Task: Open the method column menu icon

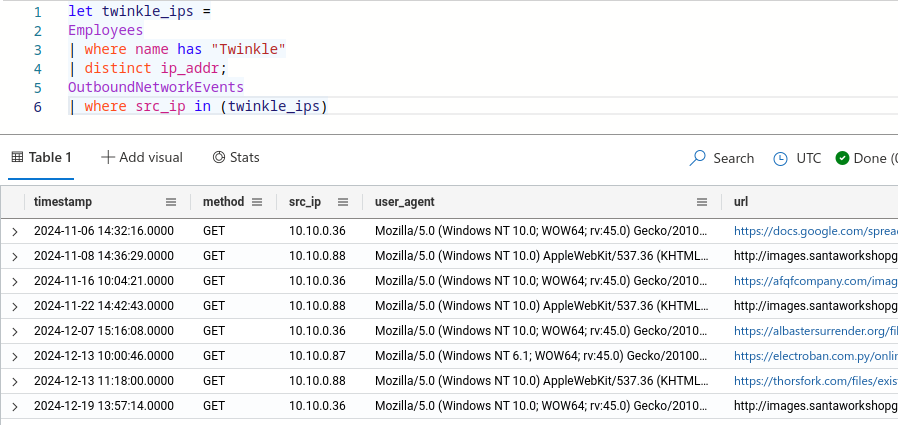Action: tap(257, 202)
